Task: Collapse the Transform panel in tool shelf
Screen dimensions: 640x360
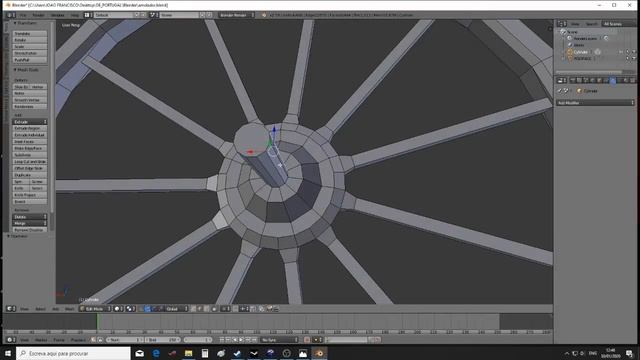Action: pyautogui.click(x=26, y=23)
